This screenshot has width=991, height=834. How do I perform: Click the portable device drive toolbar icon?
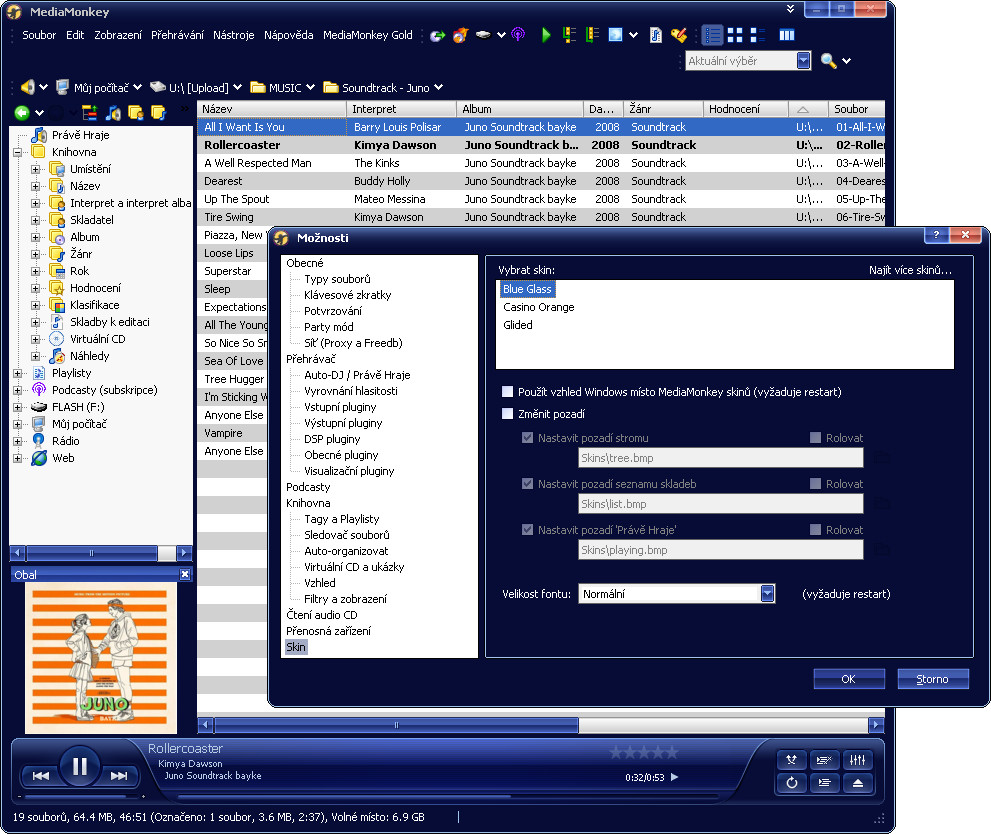coord(483,35)
